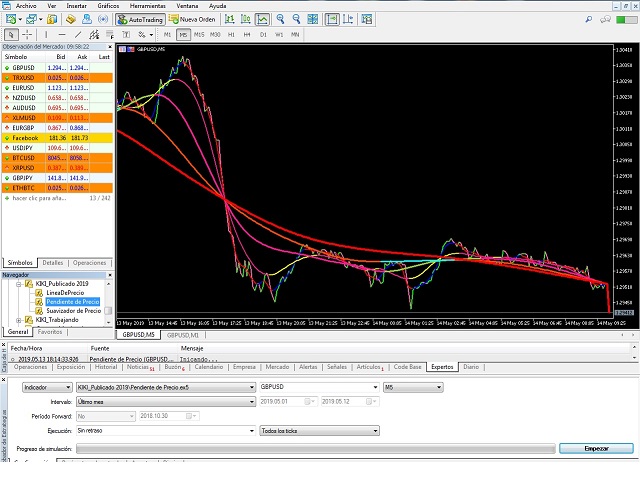Expand the KIKI_Trabajando folder
Image resolution: width=640 pixels, height=480 pixels.
(x=18, y=320)
